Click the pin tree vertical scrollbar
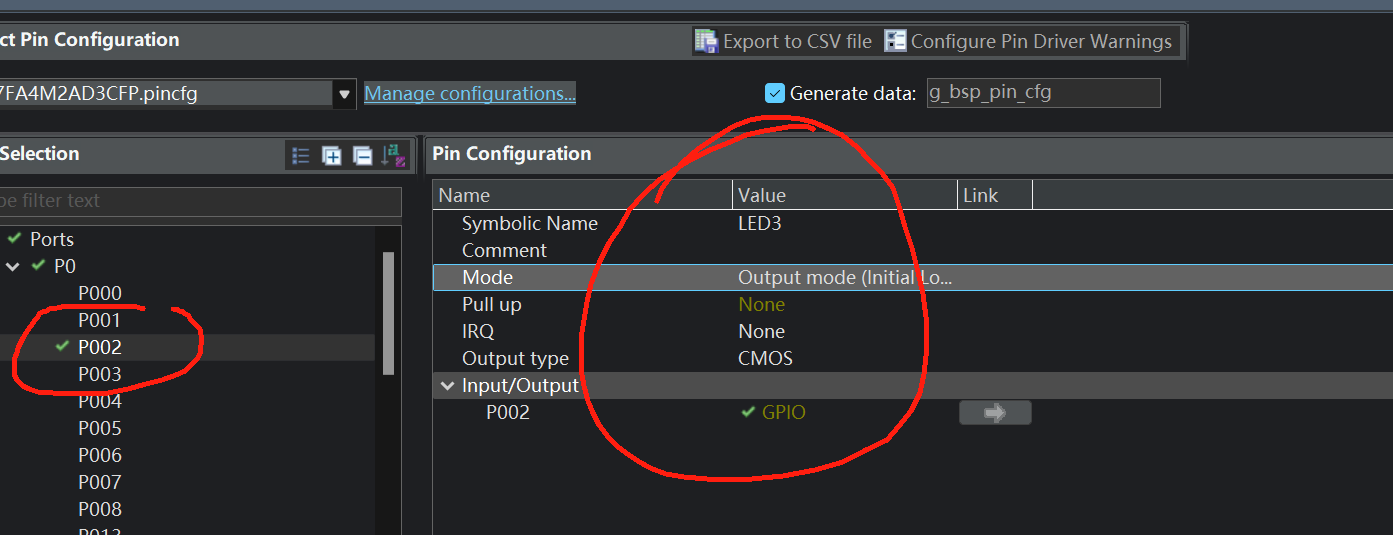Viewport: 1393px width, 535px height. point(388,313)
